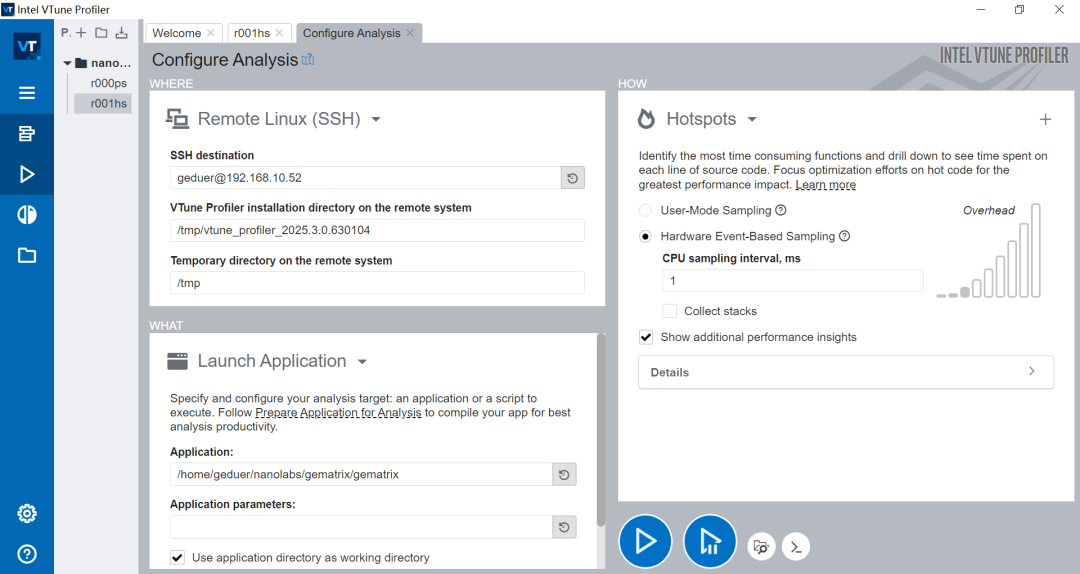Image resolution: width=1080 pixels, height=574 pixels.
Task: Click the command line button
Action: click(796, 547)
